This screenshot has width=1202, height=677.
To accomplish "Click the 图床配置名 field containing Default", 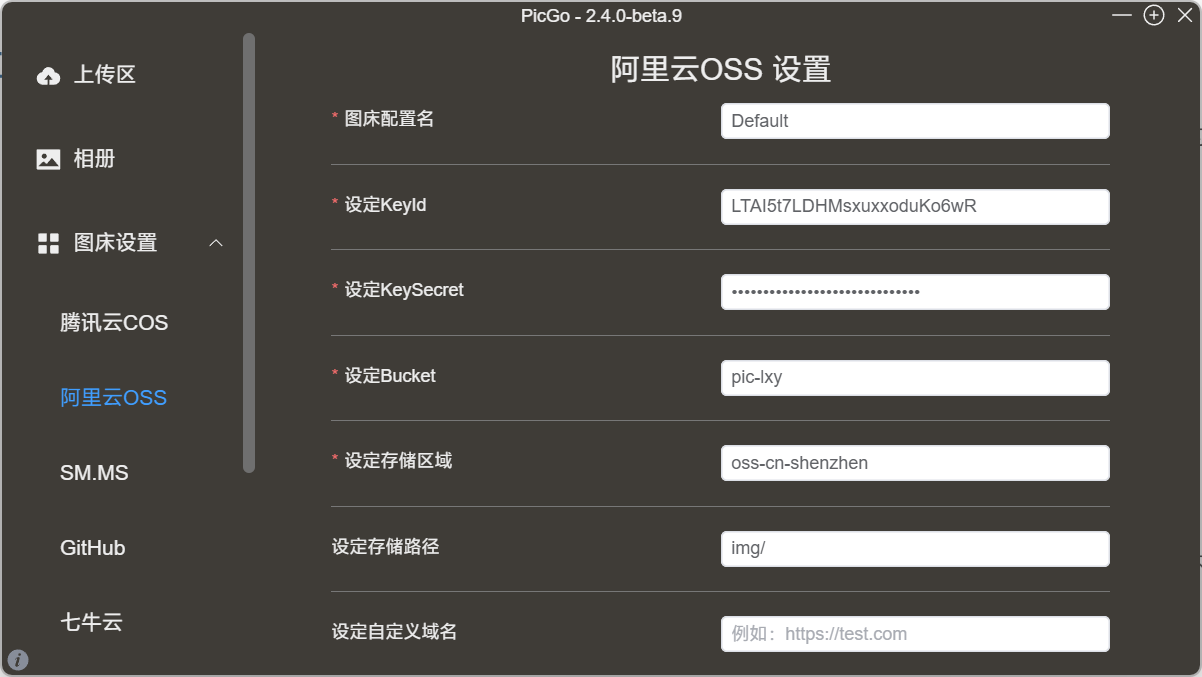I will point(914,121).
